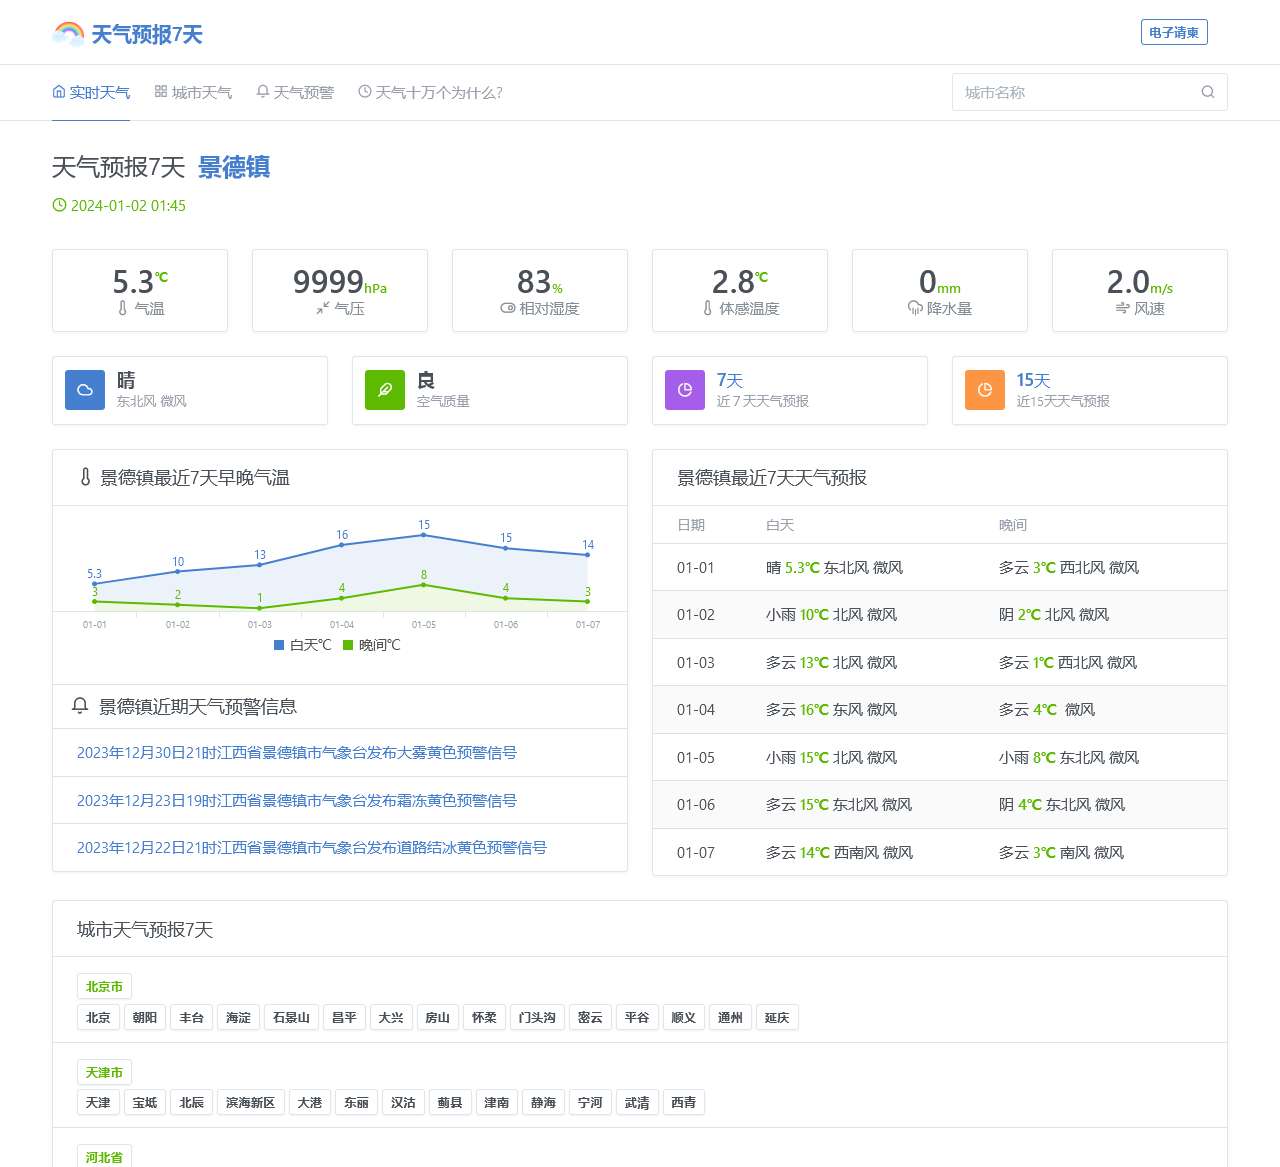
Task: Click the 01-01 forecast row date
Action: (696, 567)
